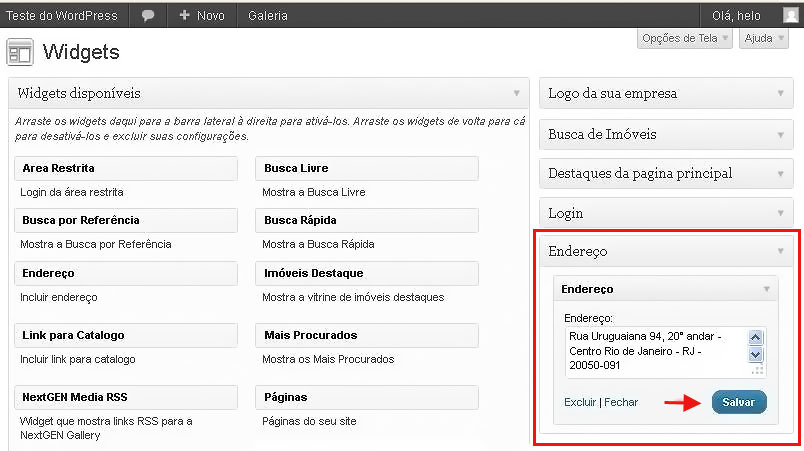Click Salvar to save the widget

coord(739,402)
